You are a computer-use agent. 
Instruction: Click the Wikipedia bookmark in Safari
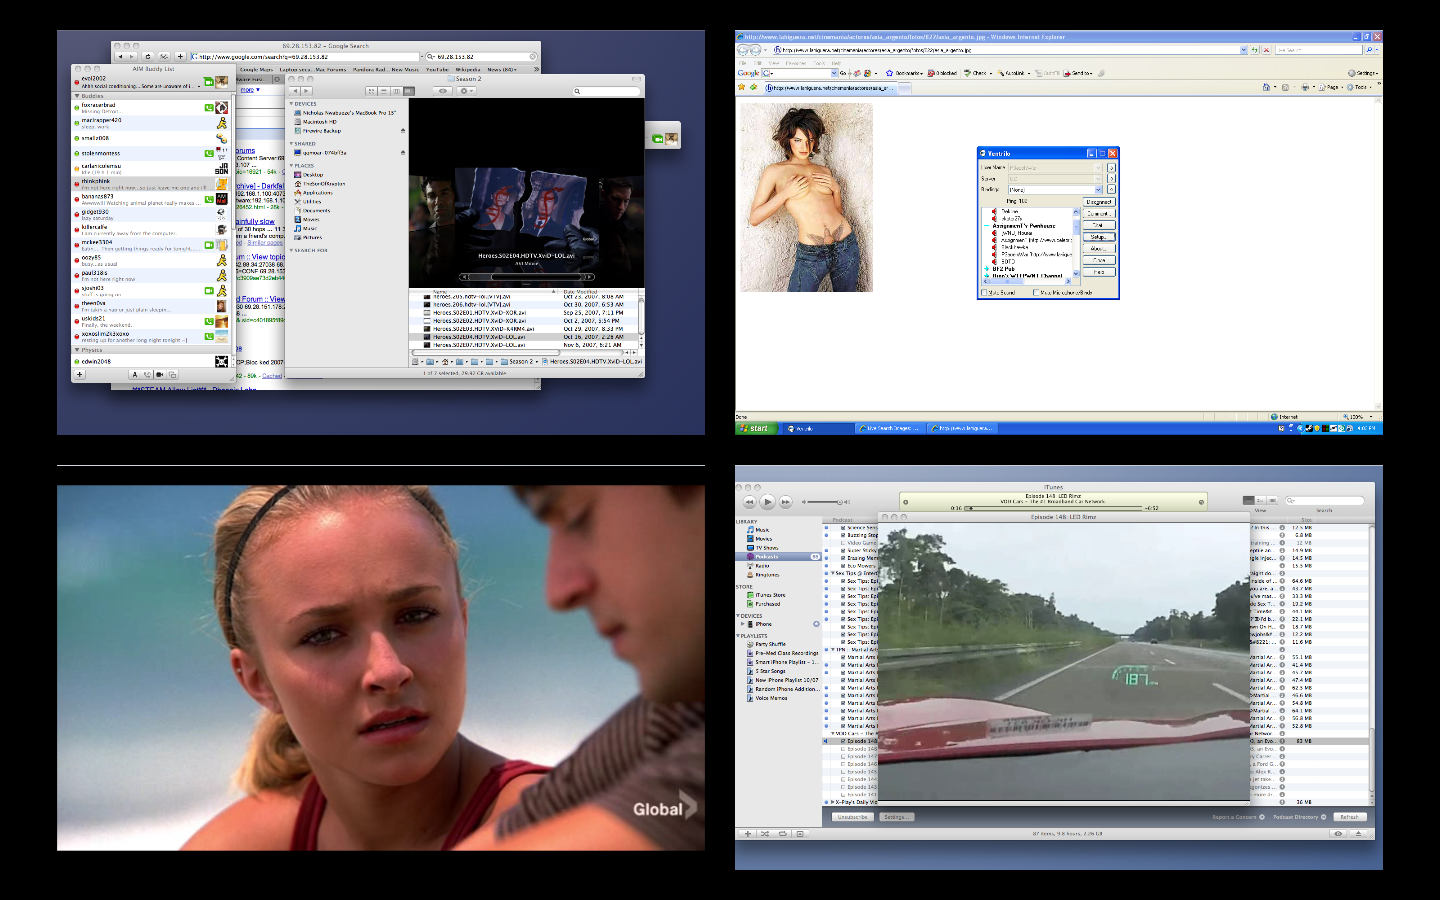pos(468,70)
